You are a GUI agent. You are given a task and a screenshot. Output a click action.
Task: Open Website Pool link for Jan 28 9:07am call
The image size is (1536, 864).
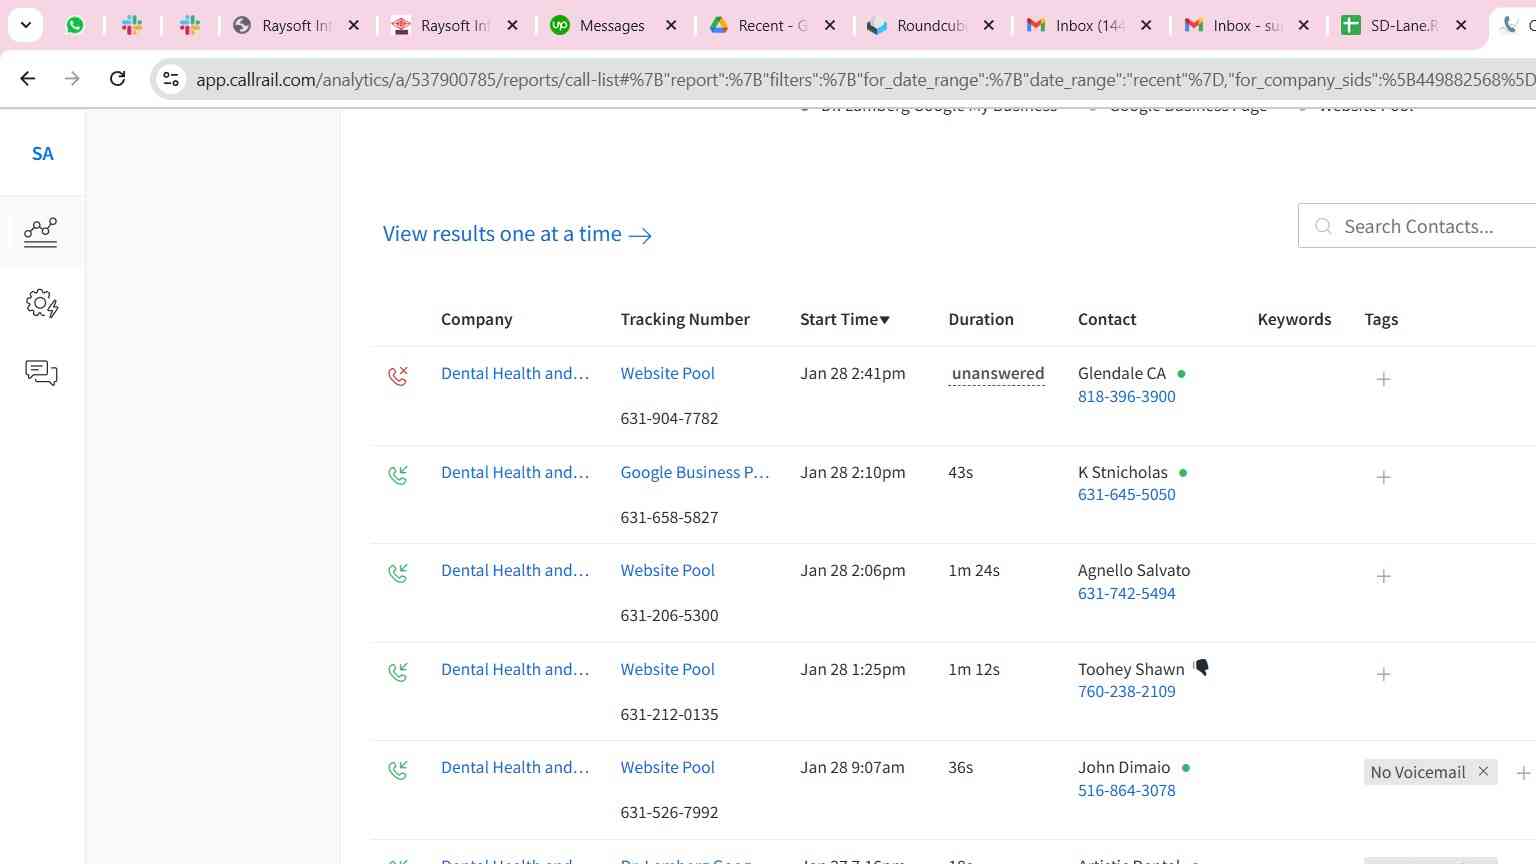pos(667,767)
